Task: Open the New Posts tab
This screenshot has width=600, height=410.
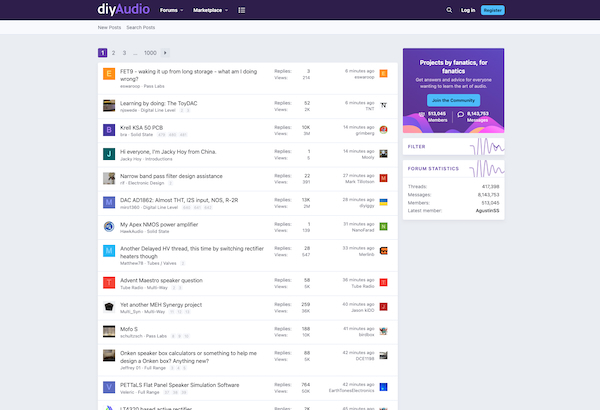Action: [x=109, y=27]
